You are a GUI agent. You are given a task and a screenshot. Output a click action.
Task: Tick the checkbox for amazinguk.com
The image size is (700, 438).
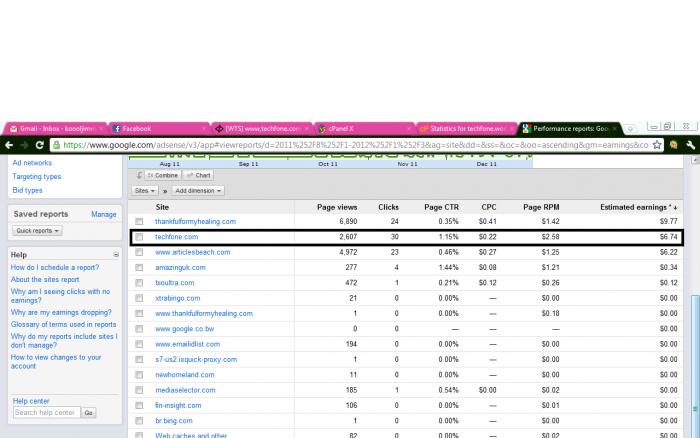point(139,267)
